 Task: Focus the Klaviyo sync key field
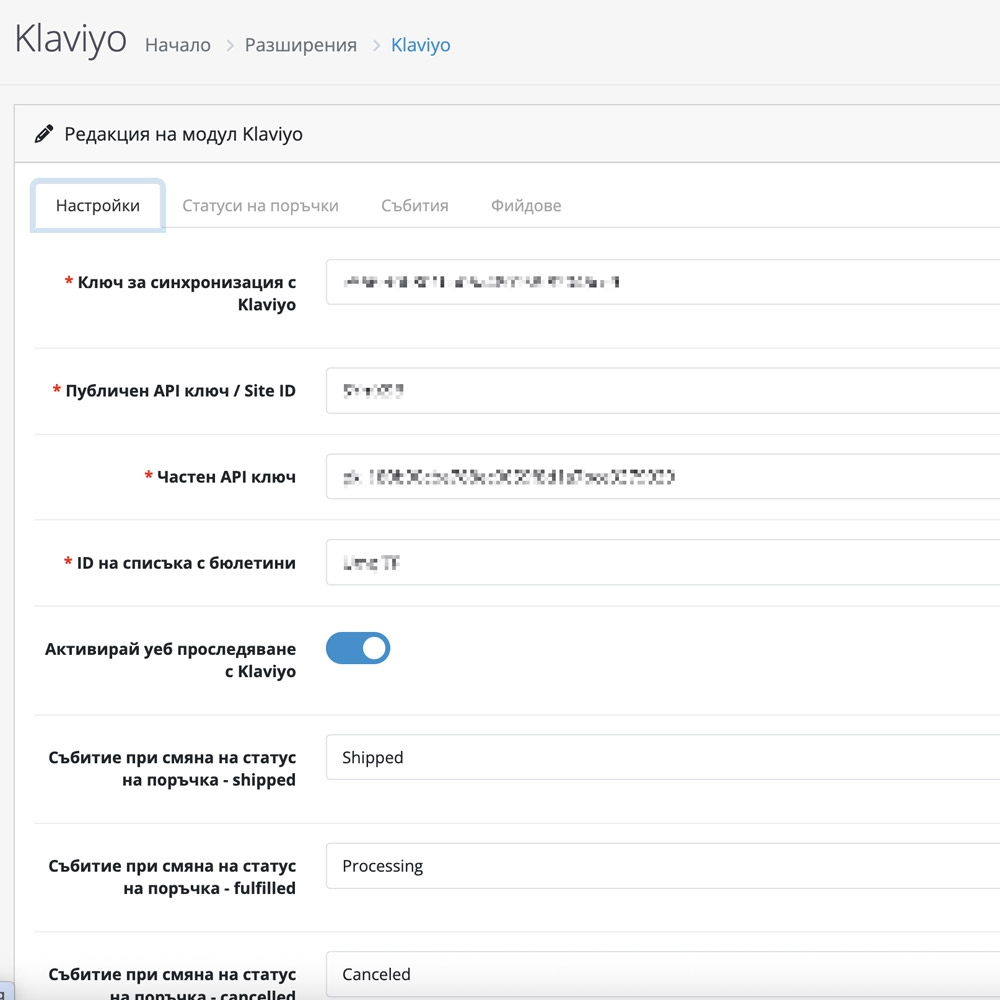(663, 282)
